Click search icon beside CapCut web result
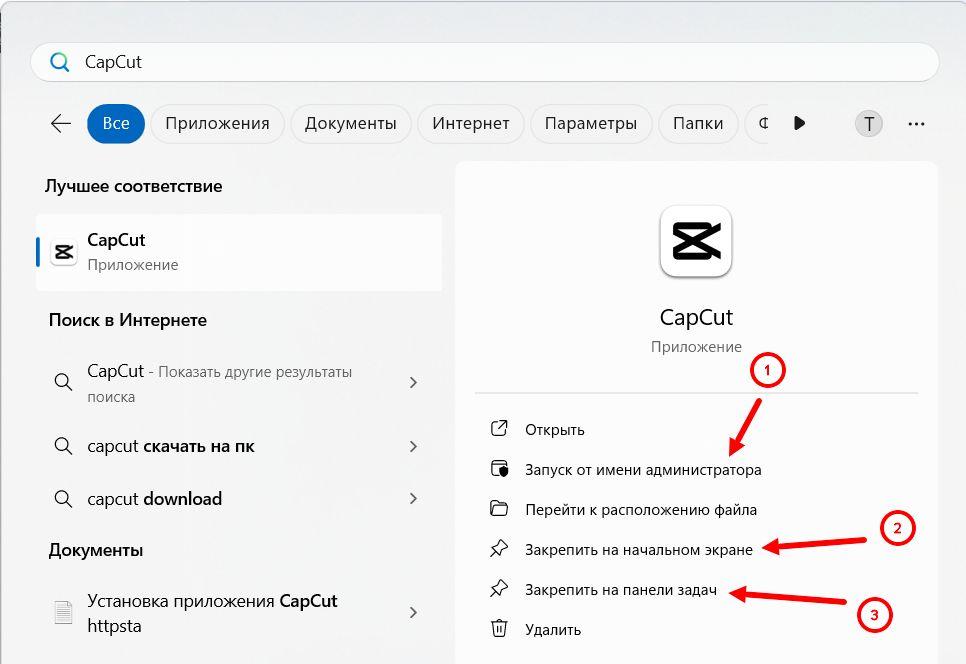 click(63, 382)
